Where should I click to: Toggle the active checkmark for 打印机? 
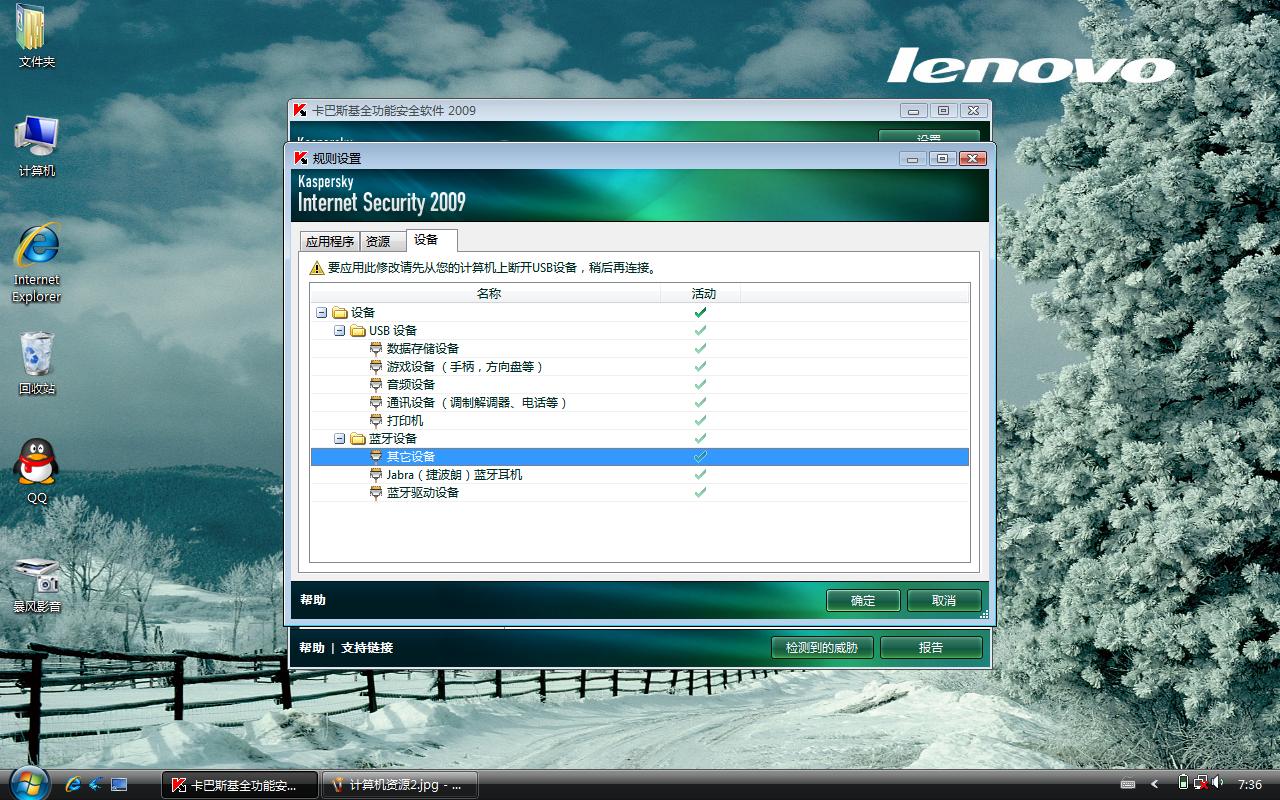[700, 421]
